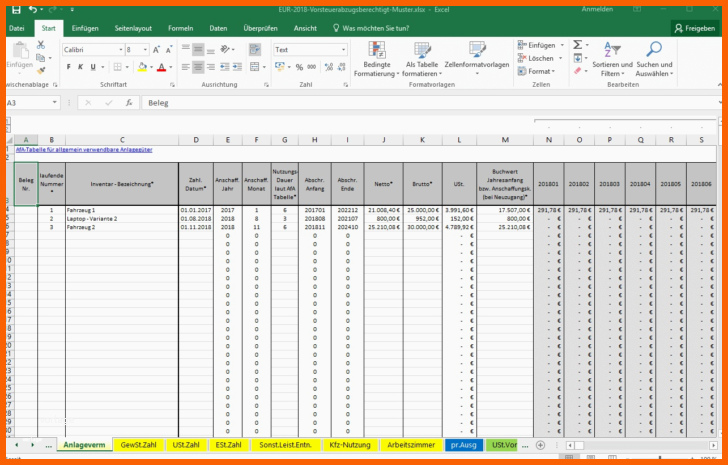
Task: Apply thousands separator 000 style
Action: (x=312, y=67)
